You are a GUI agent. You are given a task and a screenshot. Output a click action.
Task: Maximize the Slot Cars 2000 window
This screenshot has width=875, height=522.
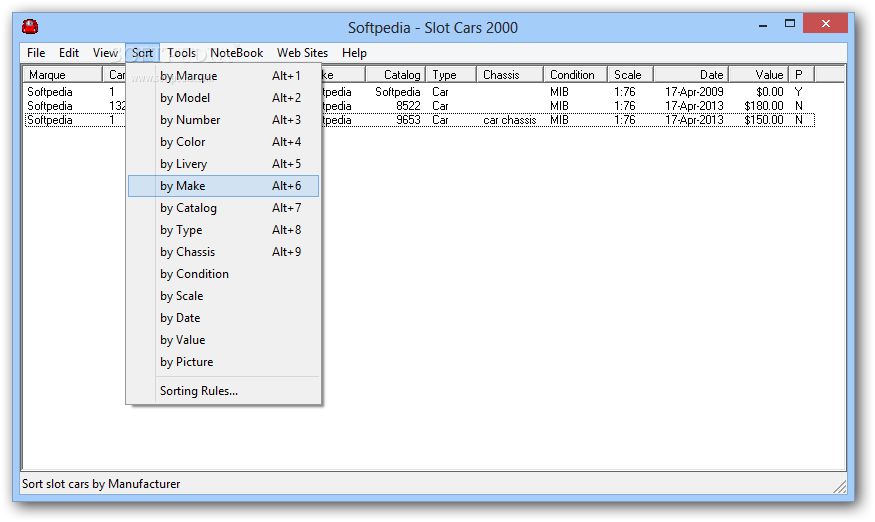click(x=790, y=23)
